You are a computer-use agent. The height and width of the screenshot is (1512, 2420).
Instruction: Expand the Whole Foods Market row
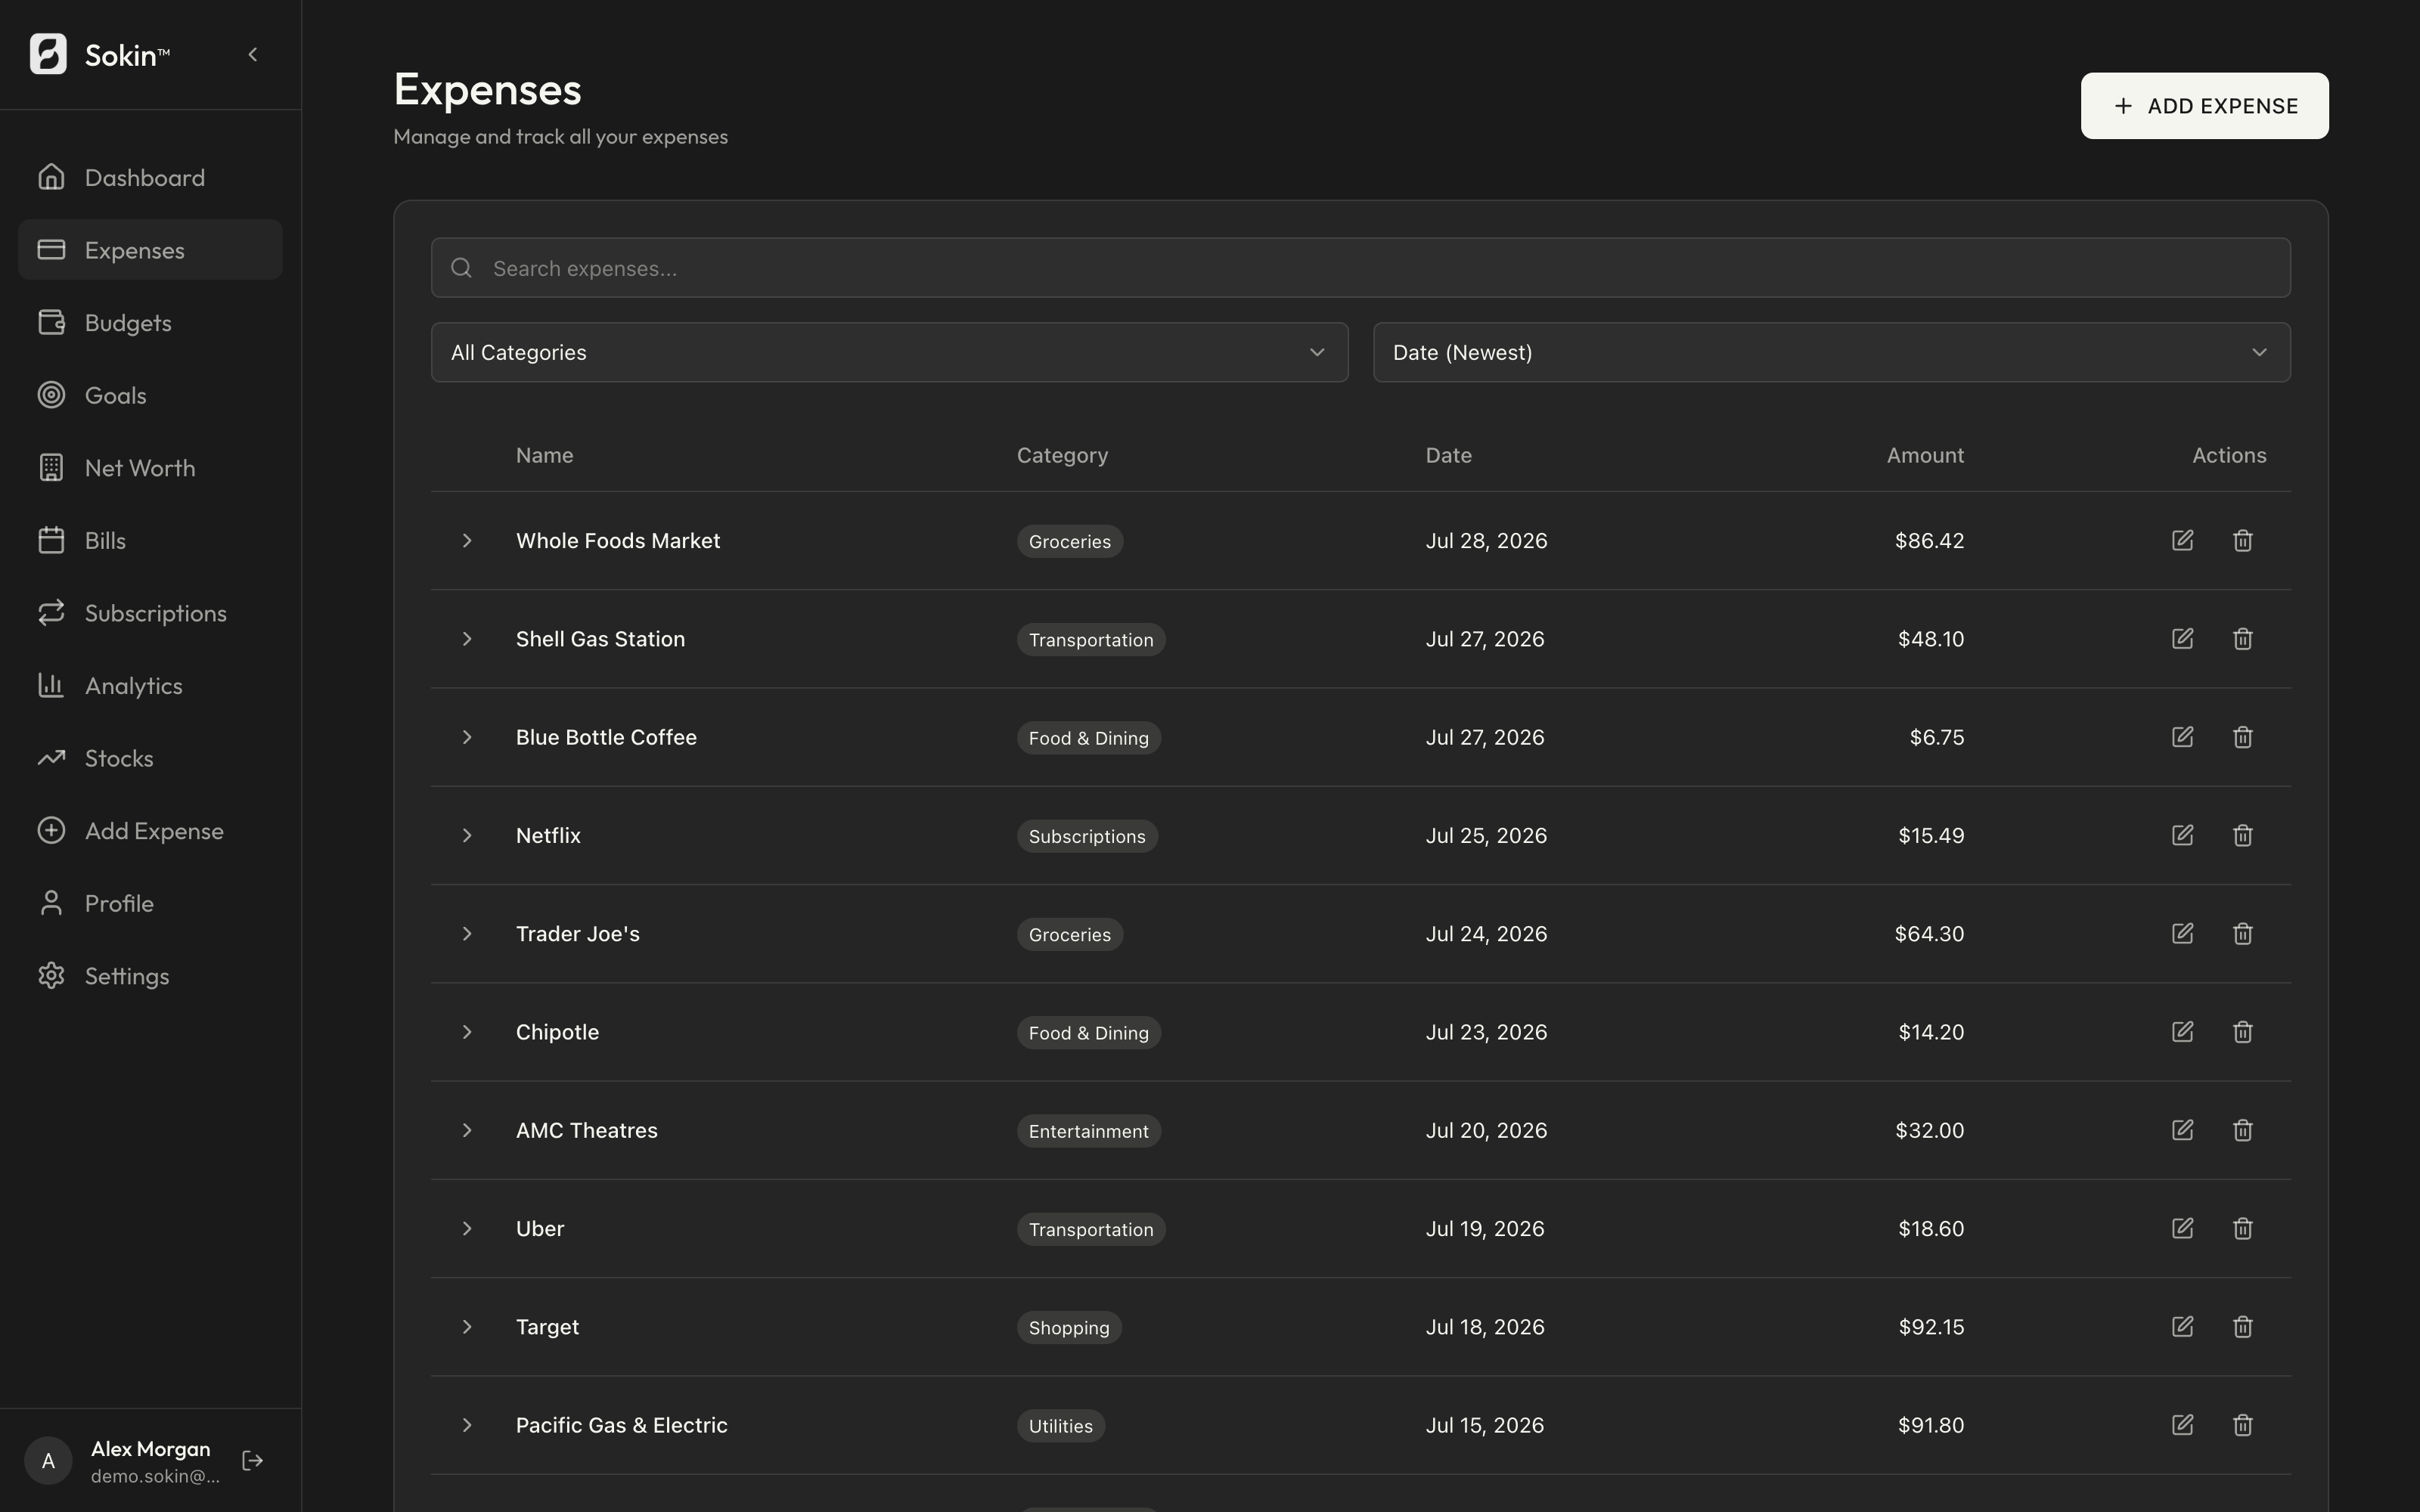[467, 541]
